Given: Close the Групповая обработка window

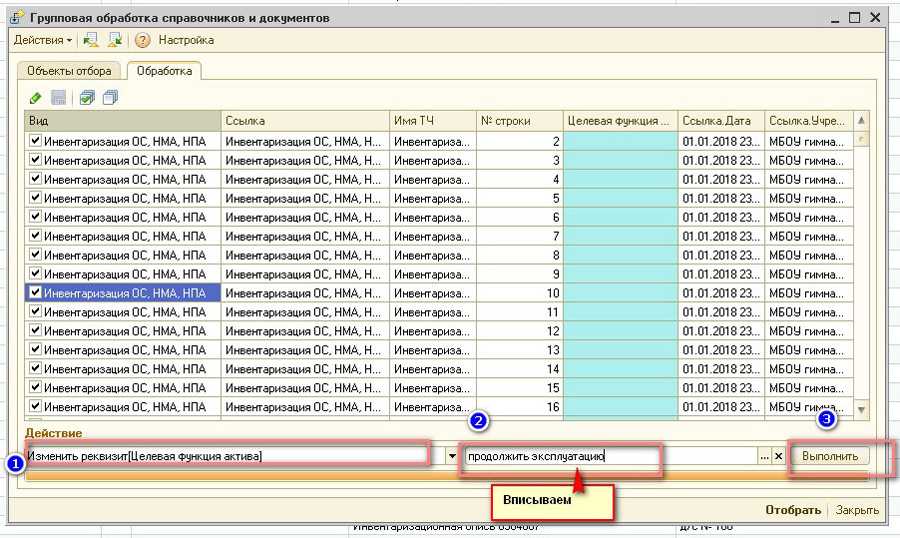Looking at the screenshot, I should (875, 18).
